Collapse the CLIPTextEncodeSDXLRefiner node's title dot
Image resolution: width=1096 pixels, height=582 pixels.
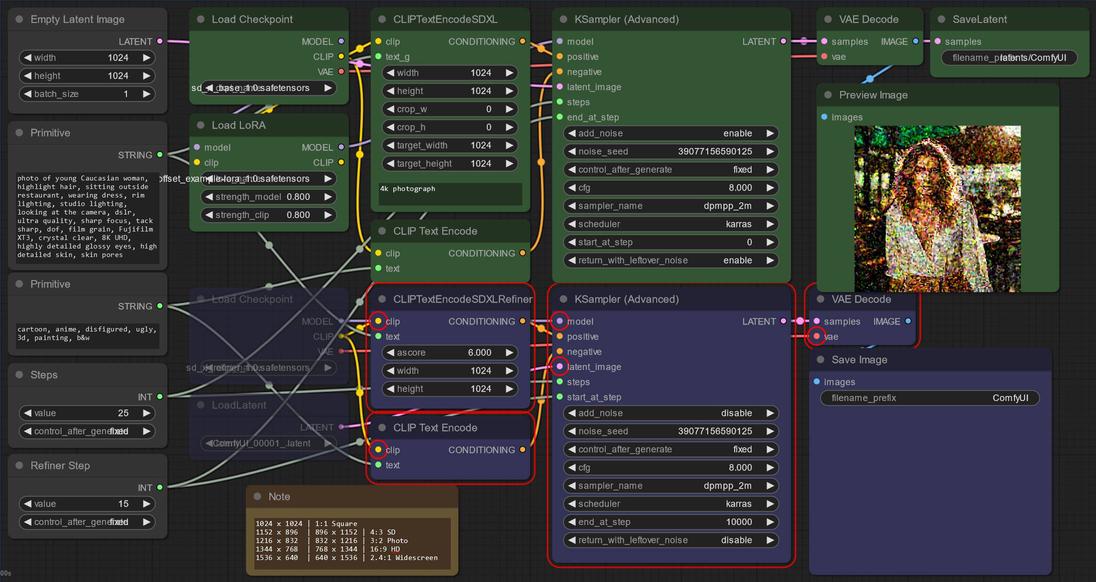tap(382, 299)
